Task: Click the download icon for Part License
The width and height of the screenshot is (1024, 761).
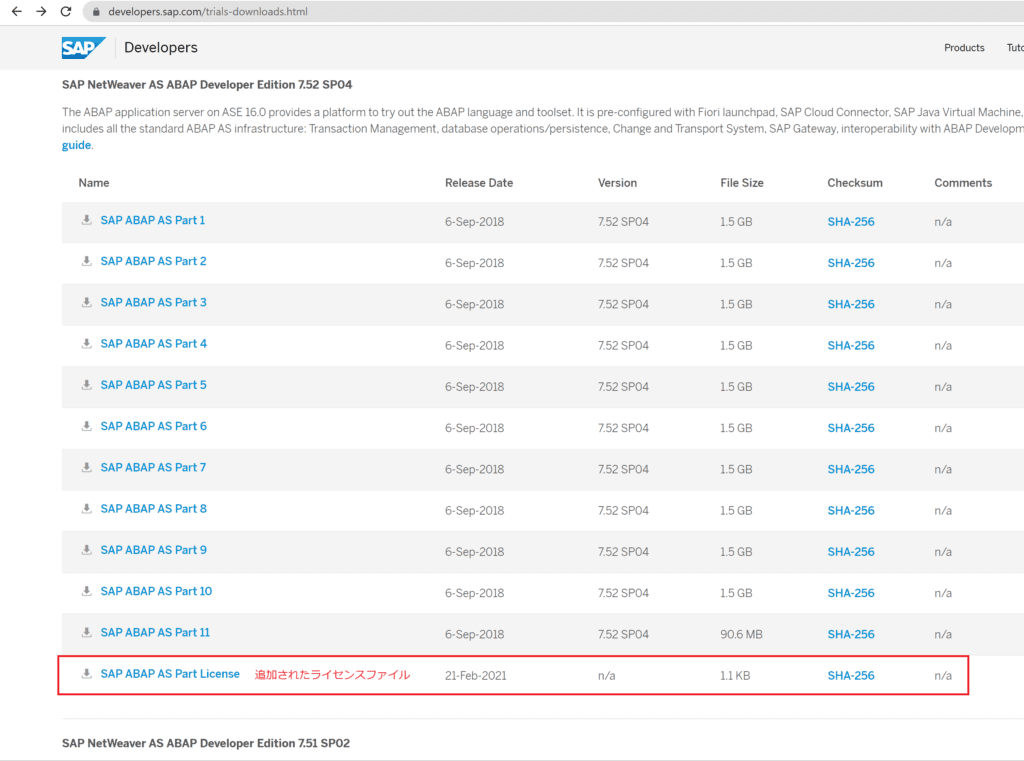Action: point(86,673)
